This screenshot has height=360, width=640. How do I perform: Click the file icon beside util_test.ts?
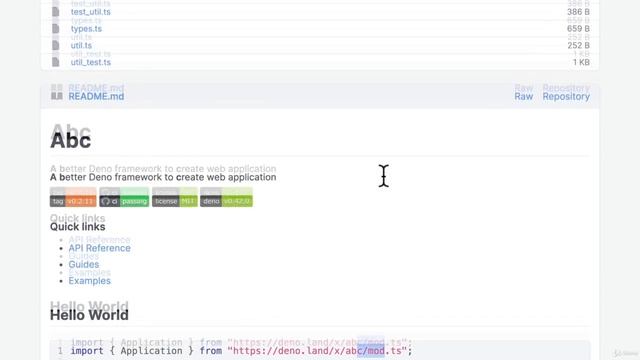tap(56, 62)
